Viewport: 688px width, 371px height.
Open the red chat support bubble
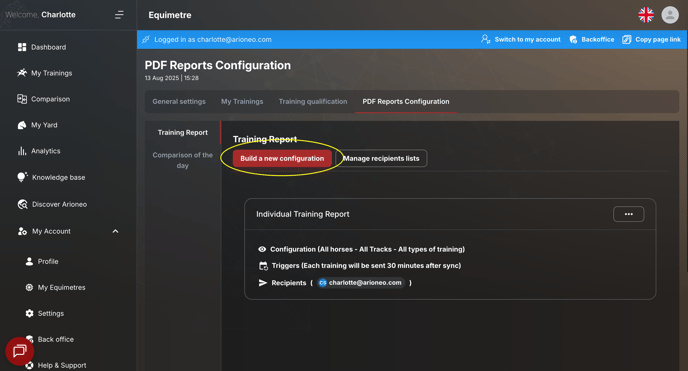[x=19, y=351]
